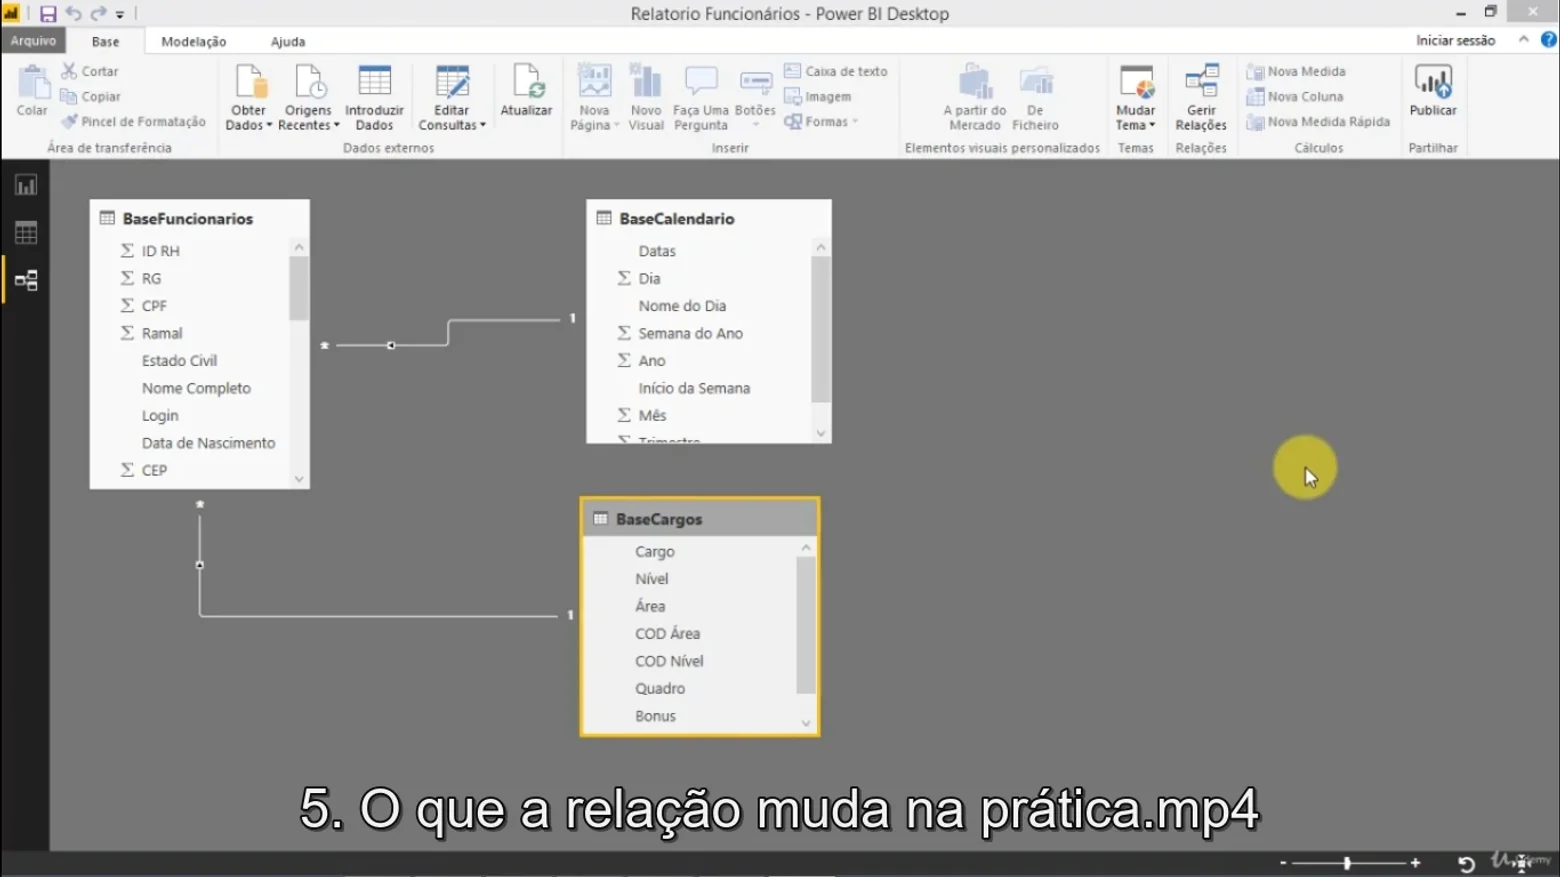1560x877 pixels.
Task: Open Editar Consultas dropdown
Action: tap(452, 97)
